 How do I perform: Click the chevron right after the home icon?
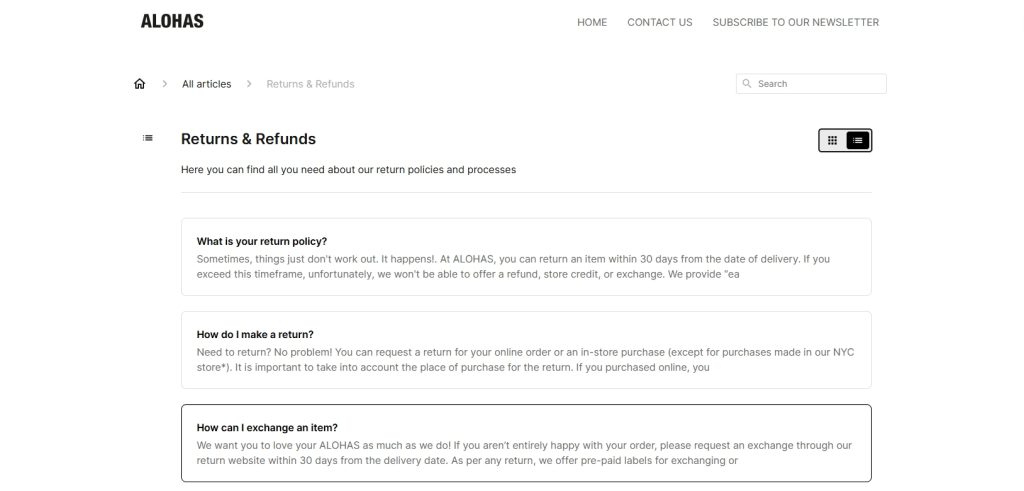coord(165,84)
